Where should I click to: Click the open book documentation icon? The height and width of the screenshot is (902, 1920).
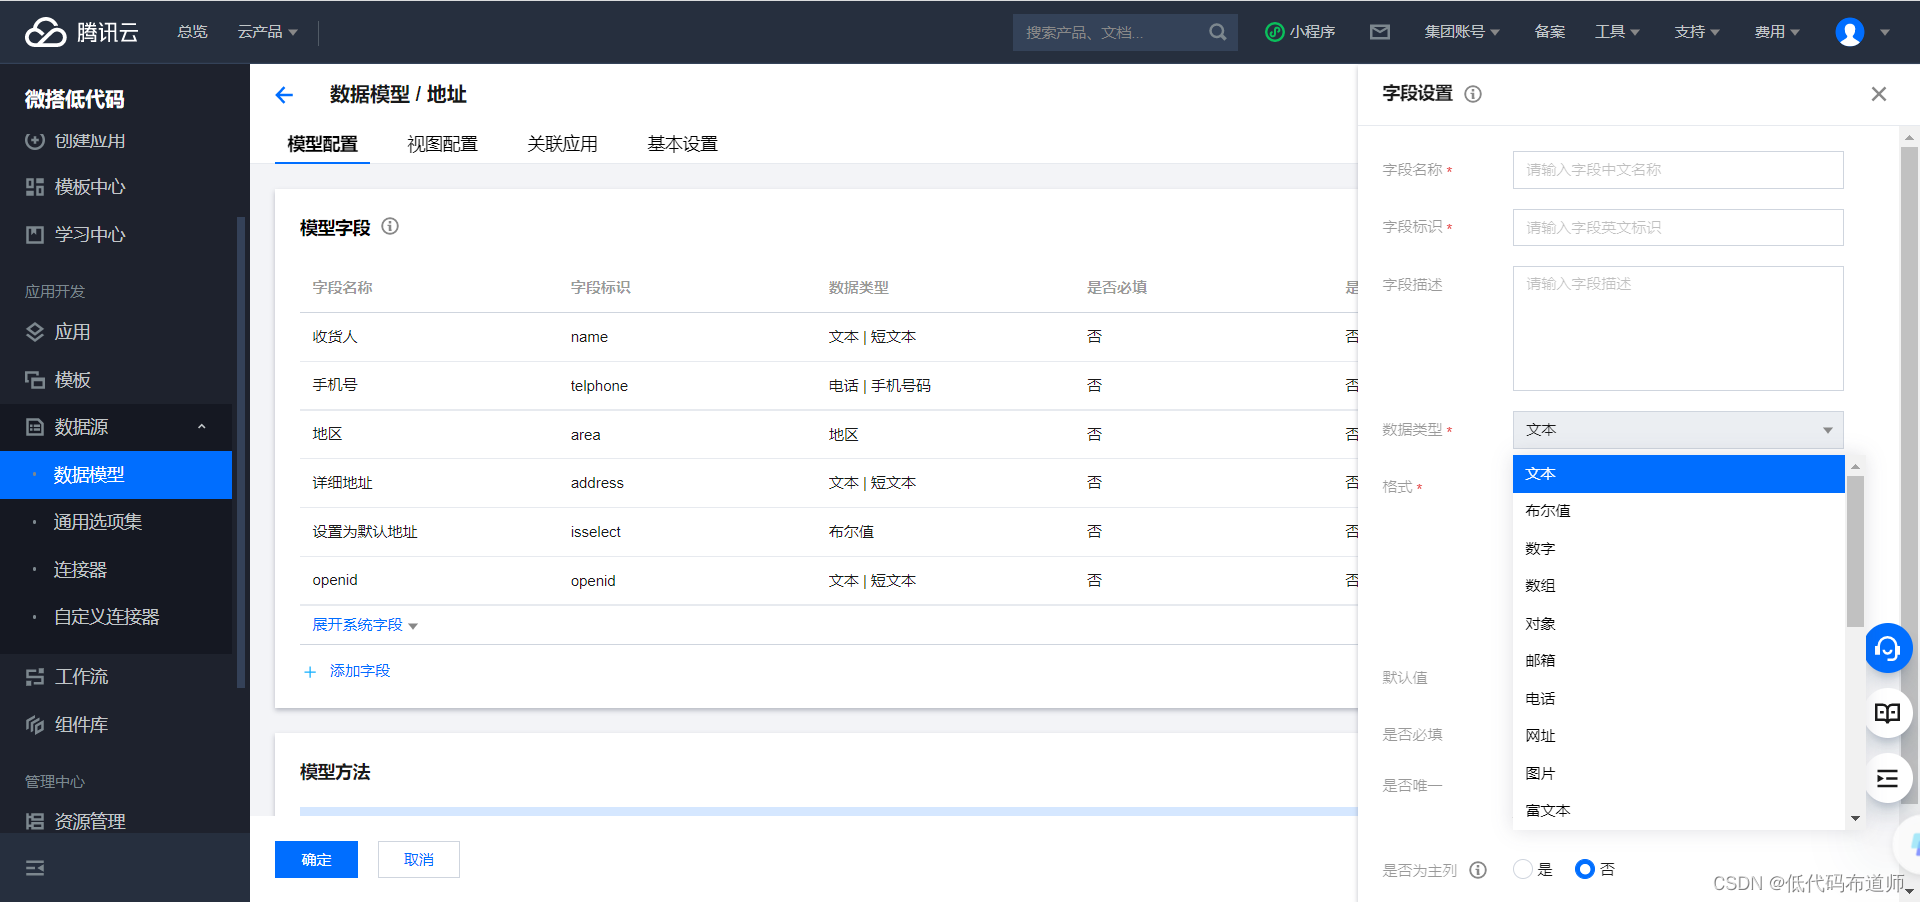1888,713
